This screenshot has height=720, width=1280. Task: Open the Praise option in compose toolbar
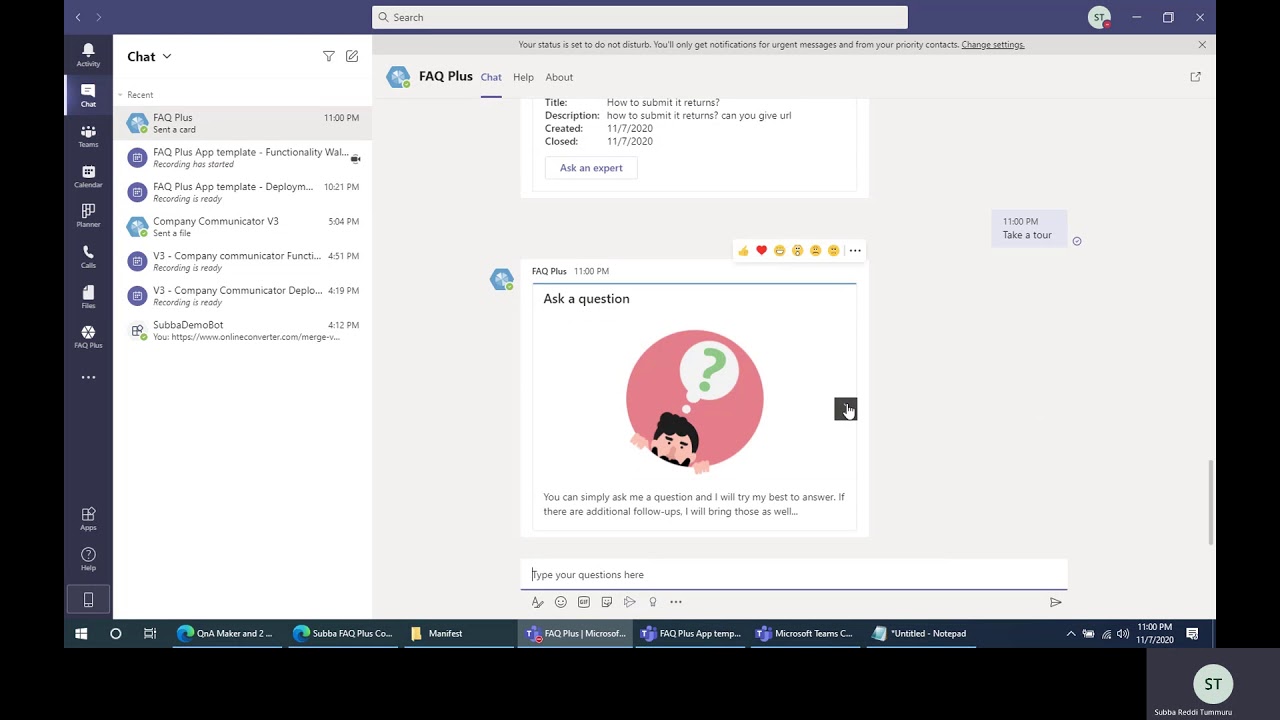click(x=653, y=602)
